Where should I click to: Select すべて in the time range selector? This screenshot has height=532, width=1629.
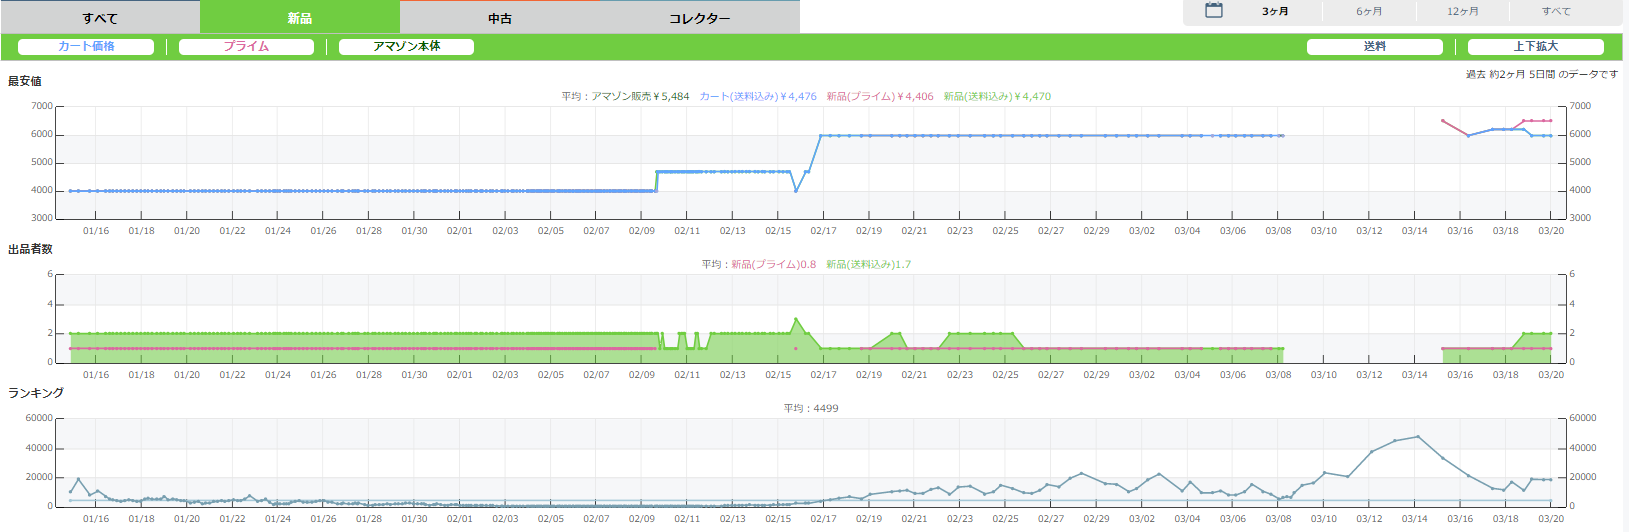[1556, 12]
